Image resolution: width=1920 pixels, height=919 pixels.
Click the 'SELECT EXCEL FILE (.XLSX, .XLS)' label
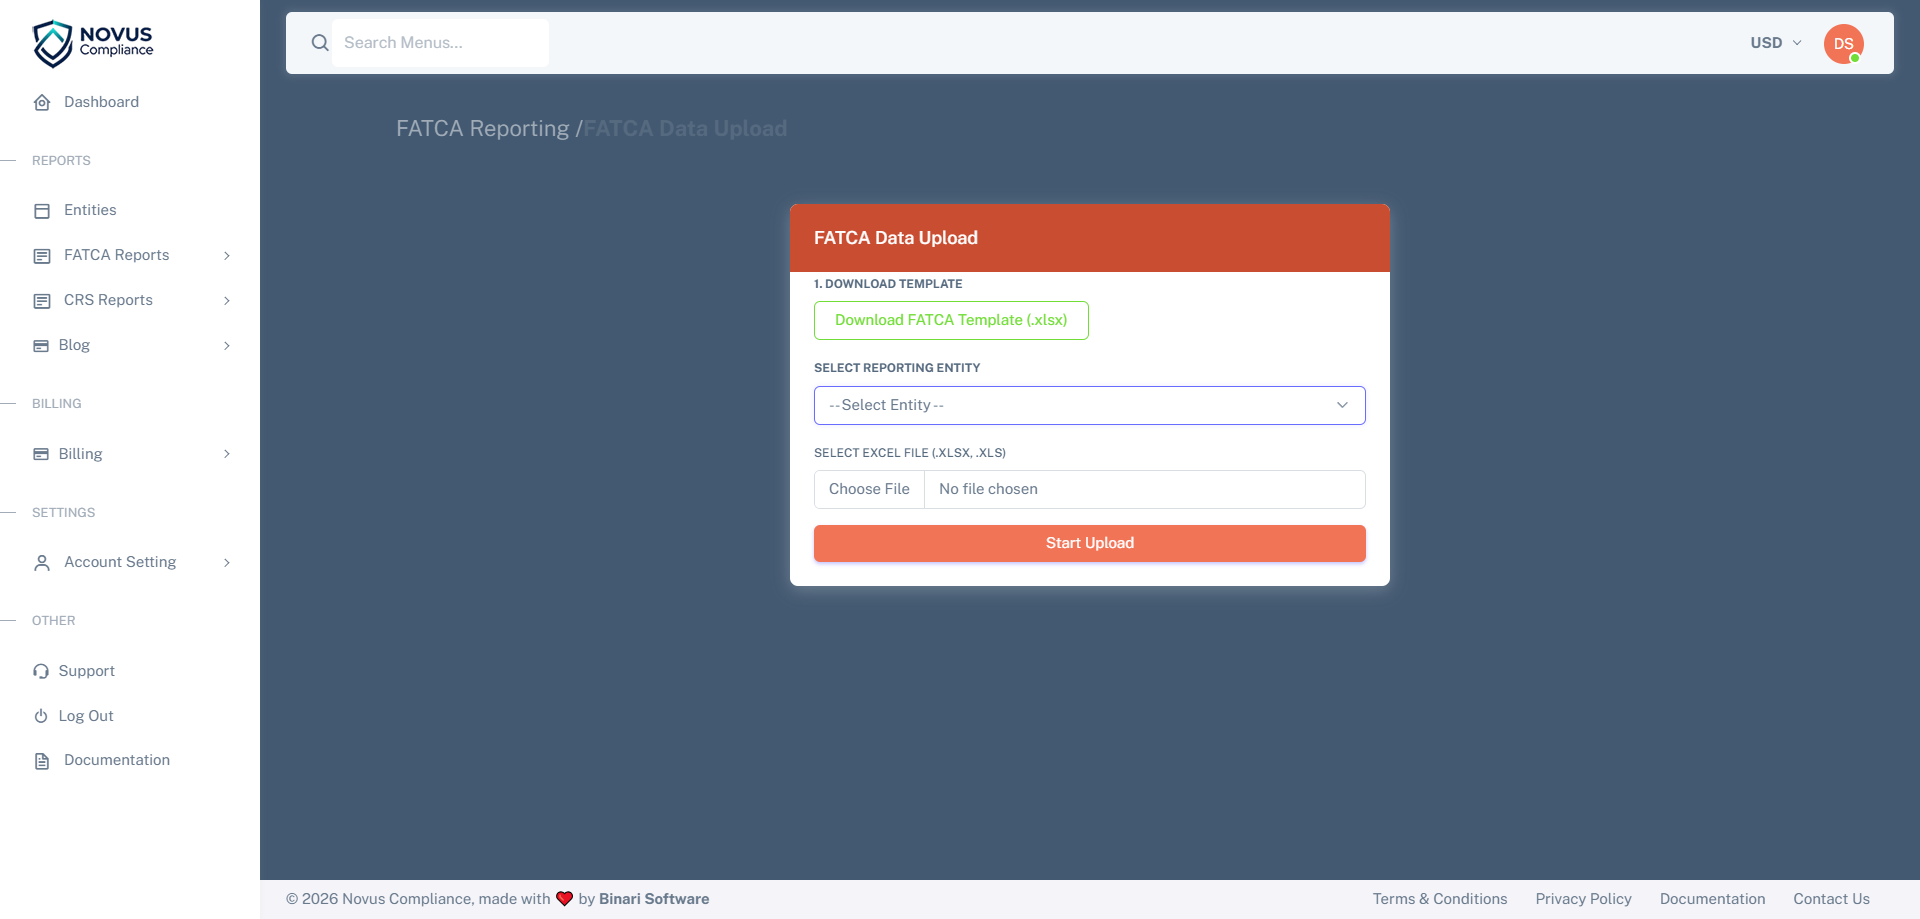pos(910,453)
